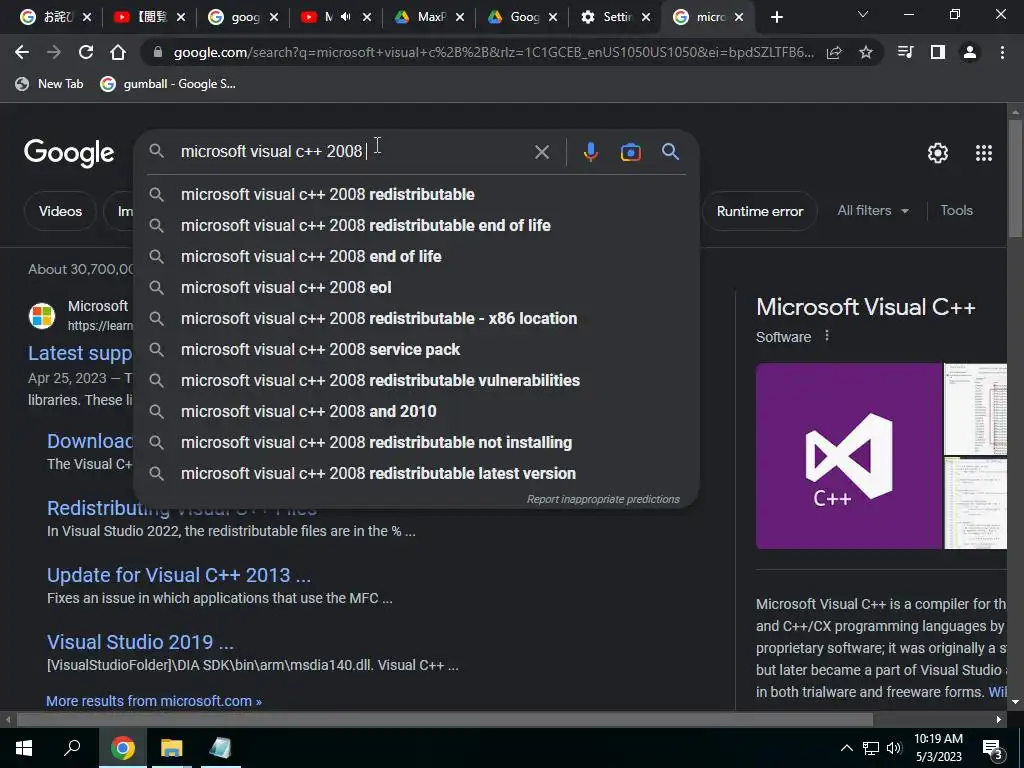The image size is (1024, 768).
Task: Click the purple Visual C++ logo thumbnail
Action: (848, 456)
